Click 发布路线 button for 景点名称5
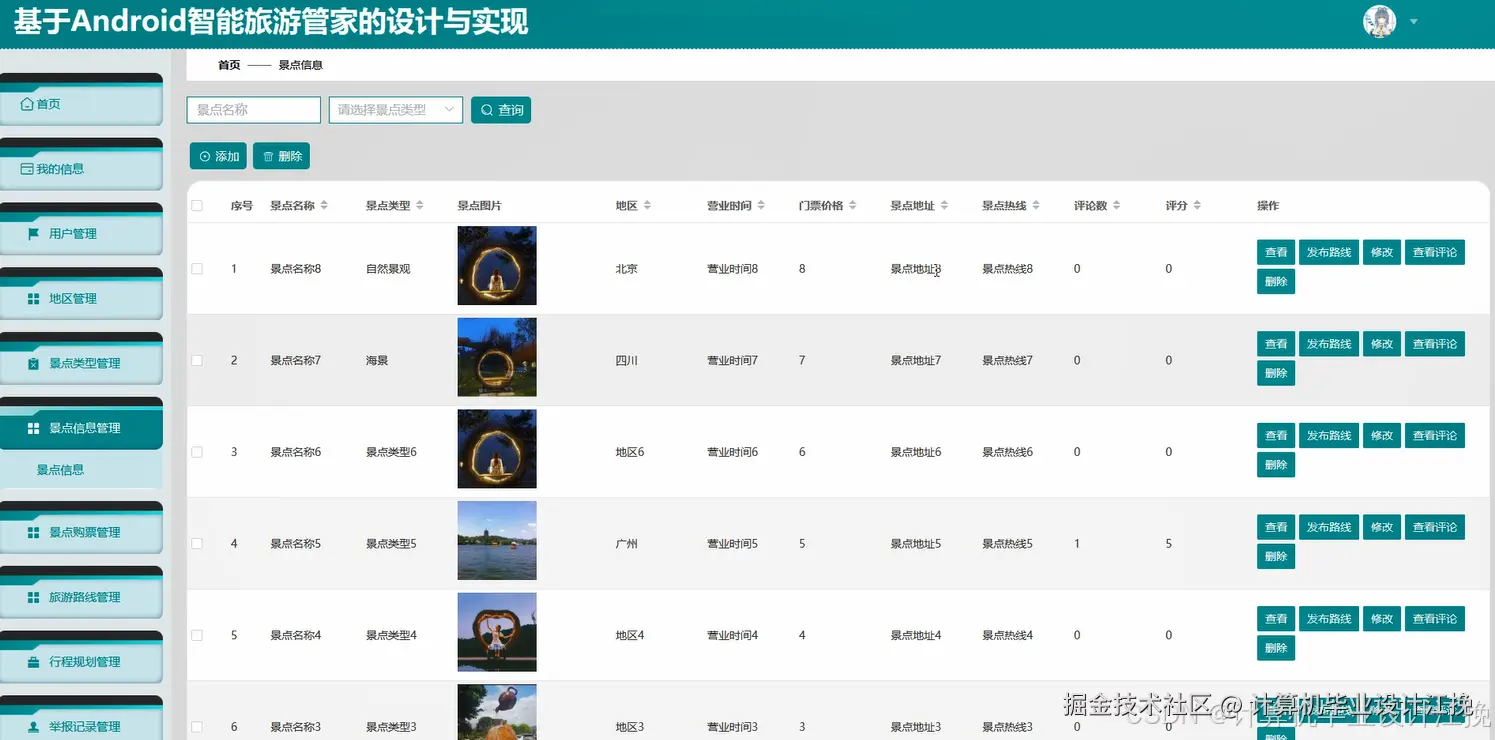The image size is (1495, 740). (x=1329, y=527)
